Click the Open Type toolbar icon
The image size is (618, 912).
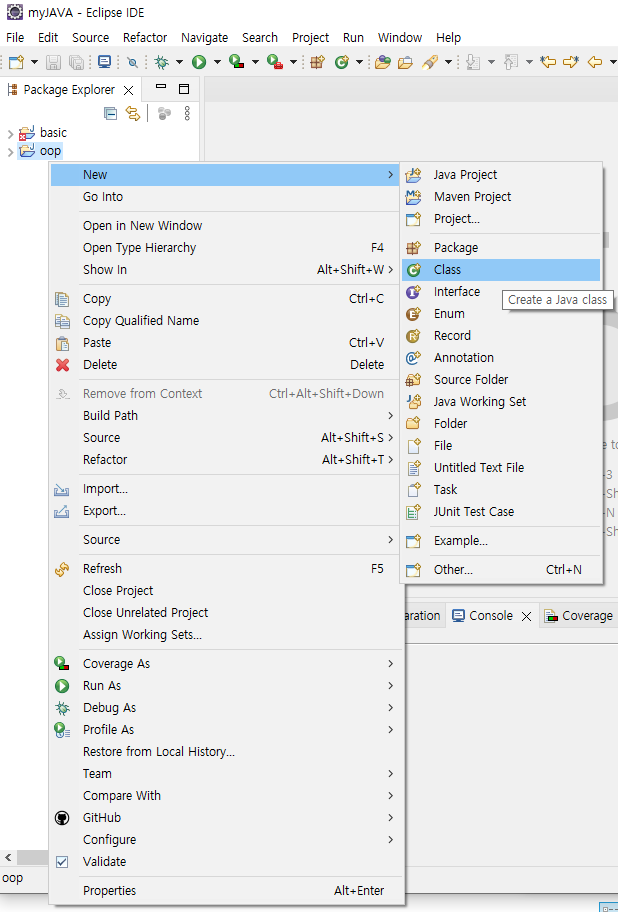[x=383, y=62]
